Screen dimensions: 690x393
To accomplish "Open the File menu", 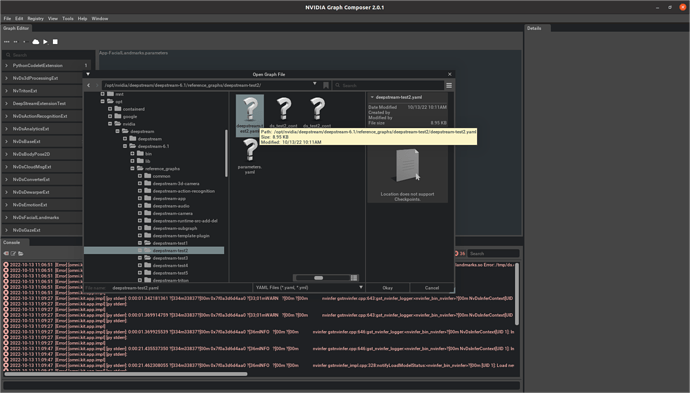I will pyautogui.click(x=7, y=18).
